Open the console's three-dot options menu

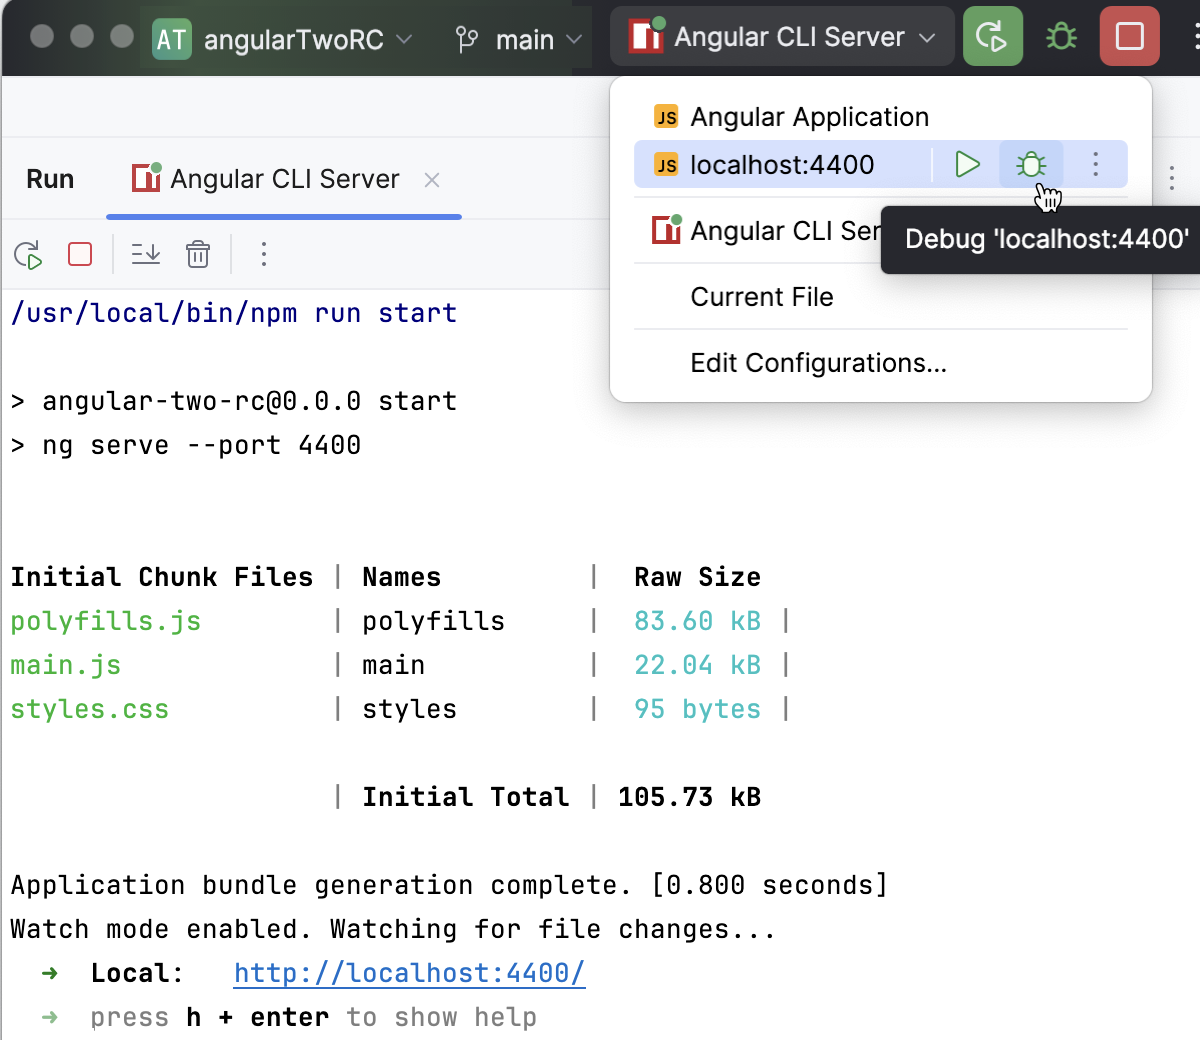coord(263,254)
